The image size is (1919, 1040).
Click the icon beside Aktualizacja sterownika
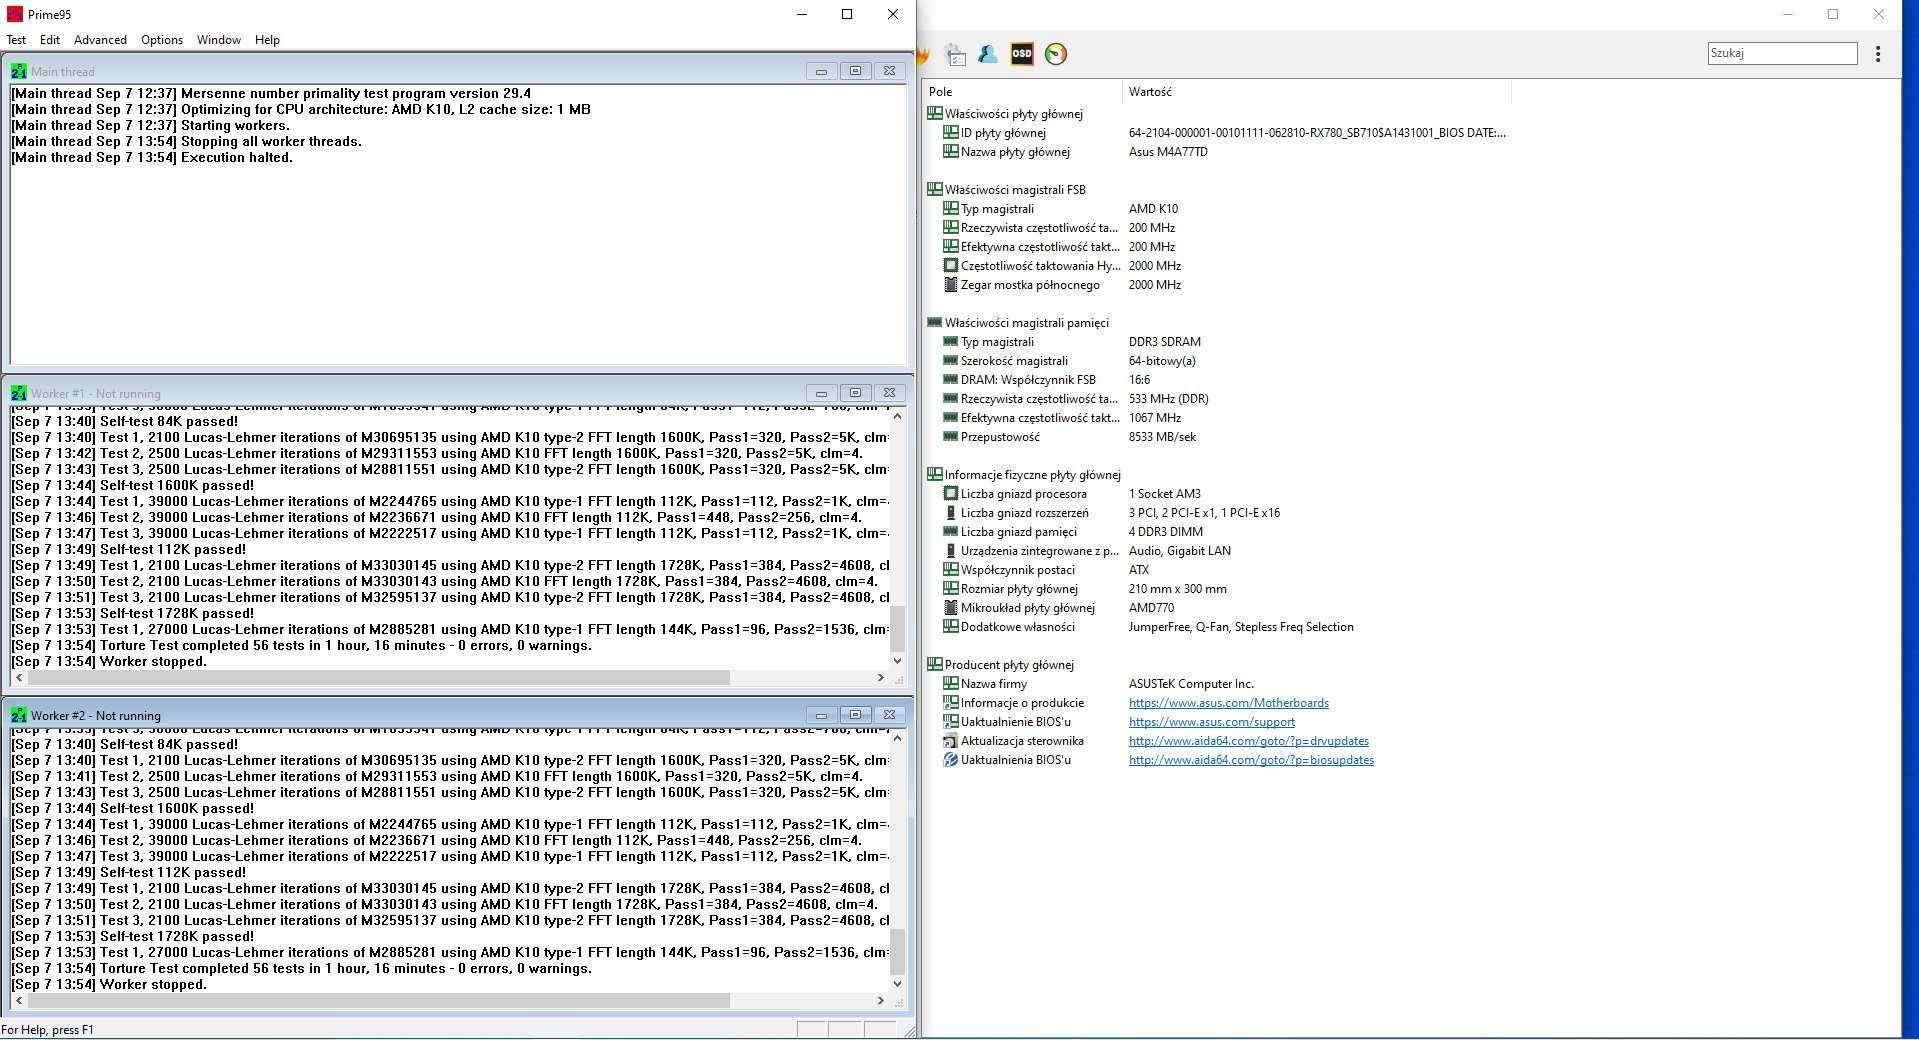click(951, 741)
